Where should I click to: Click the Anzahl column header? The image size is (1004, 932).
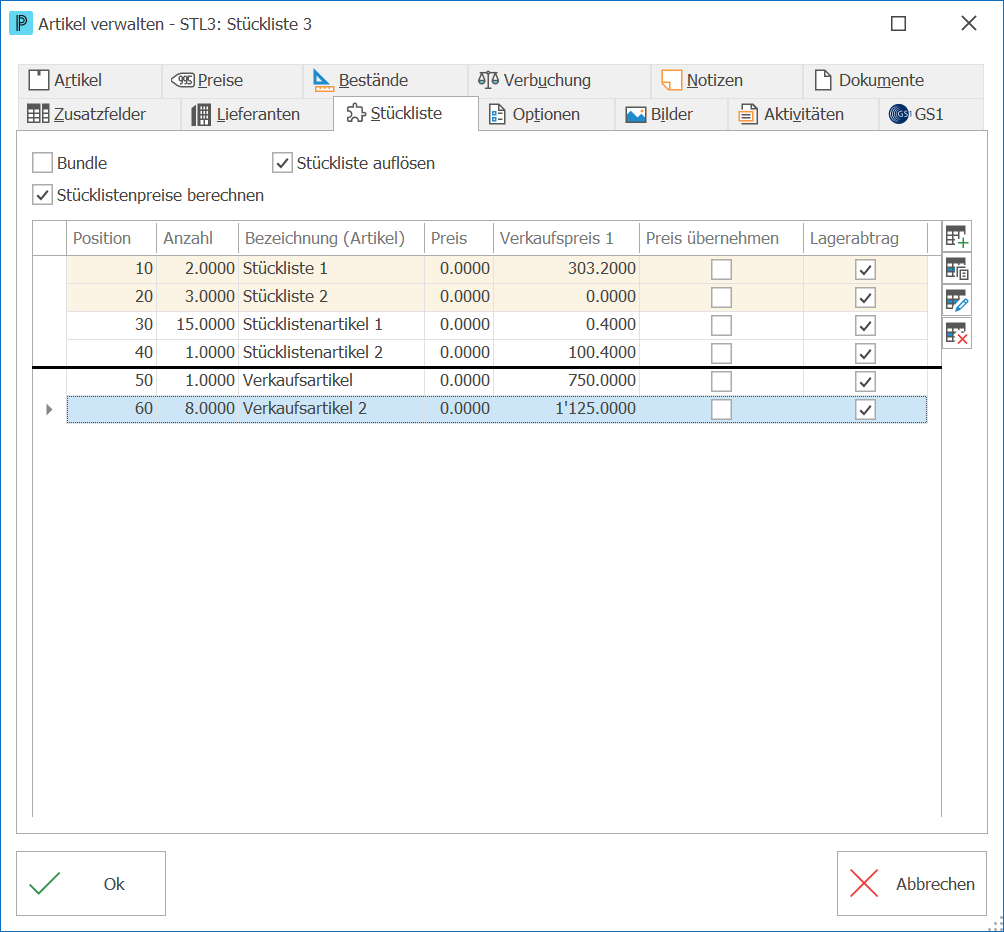[x=197, y=238]
